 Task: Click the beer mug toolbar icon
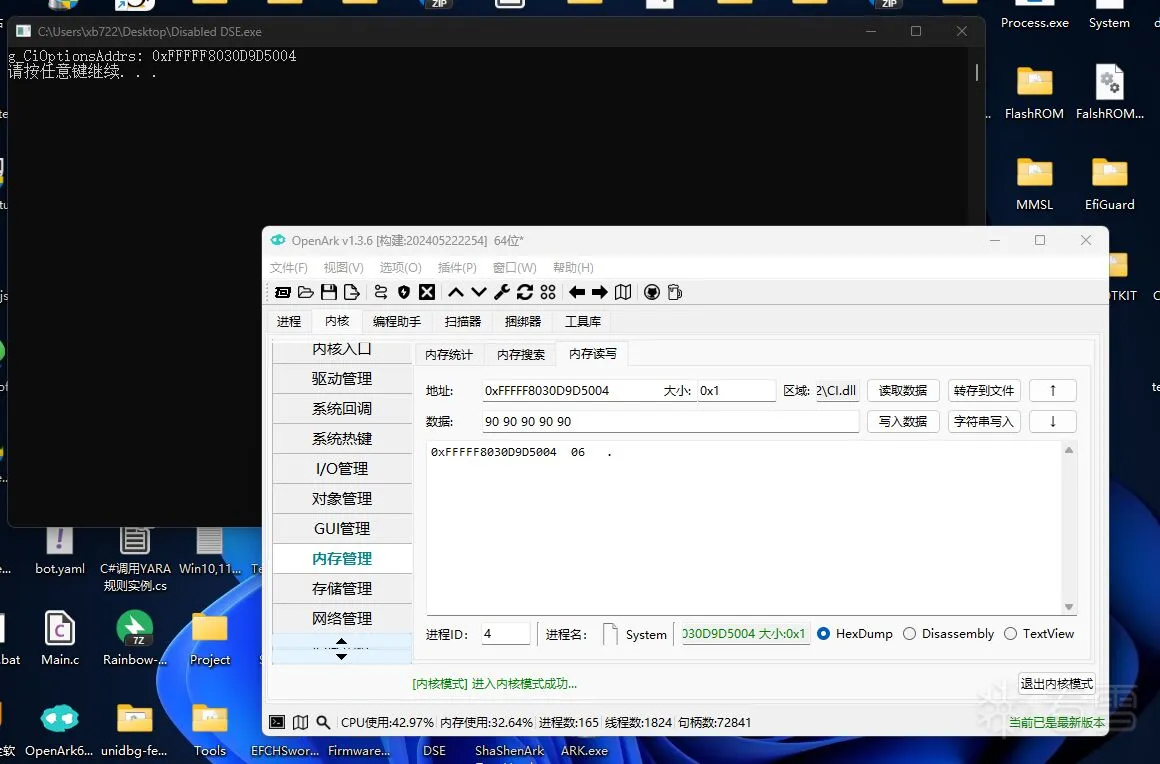pos(675,292)
